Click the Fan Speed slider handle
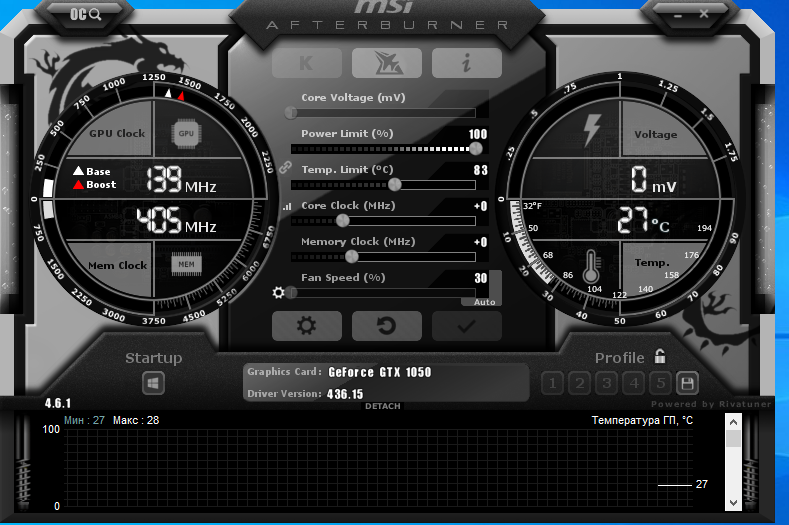The image size is (789, 525). pyautogui.click(x=291, y=292)
